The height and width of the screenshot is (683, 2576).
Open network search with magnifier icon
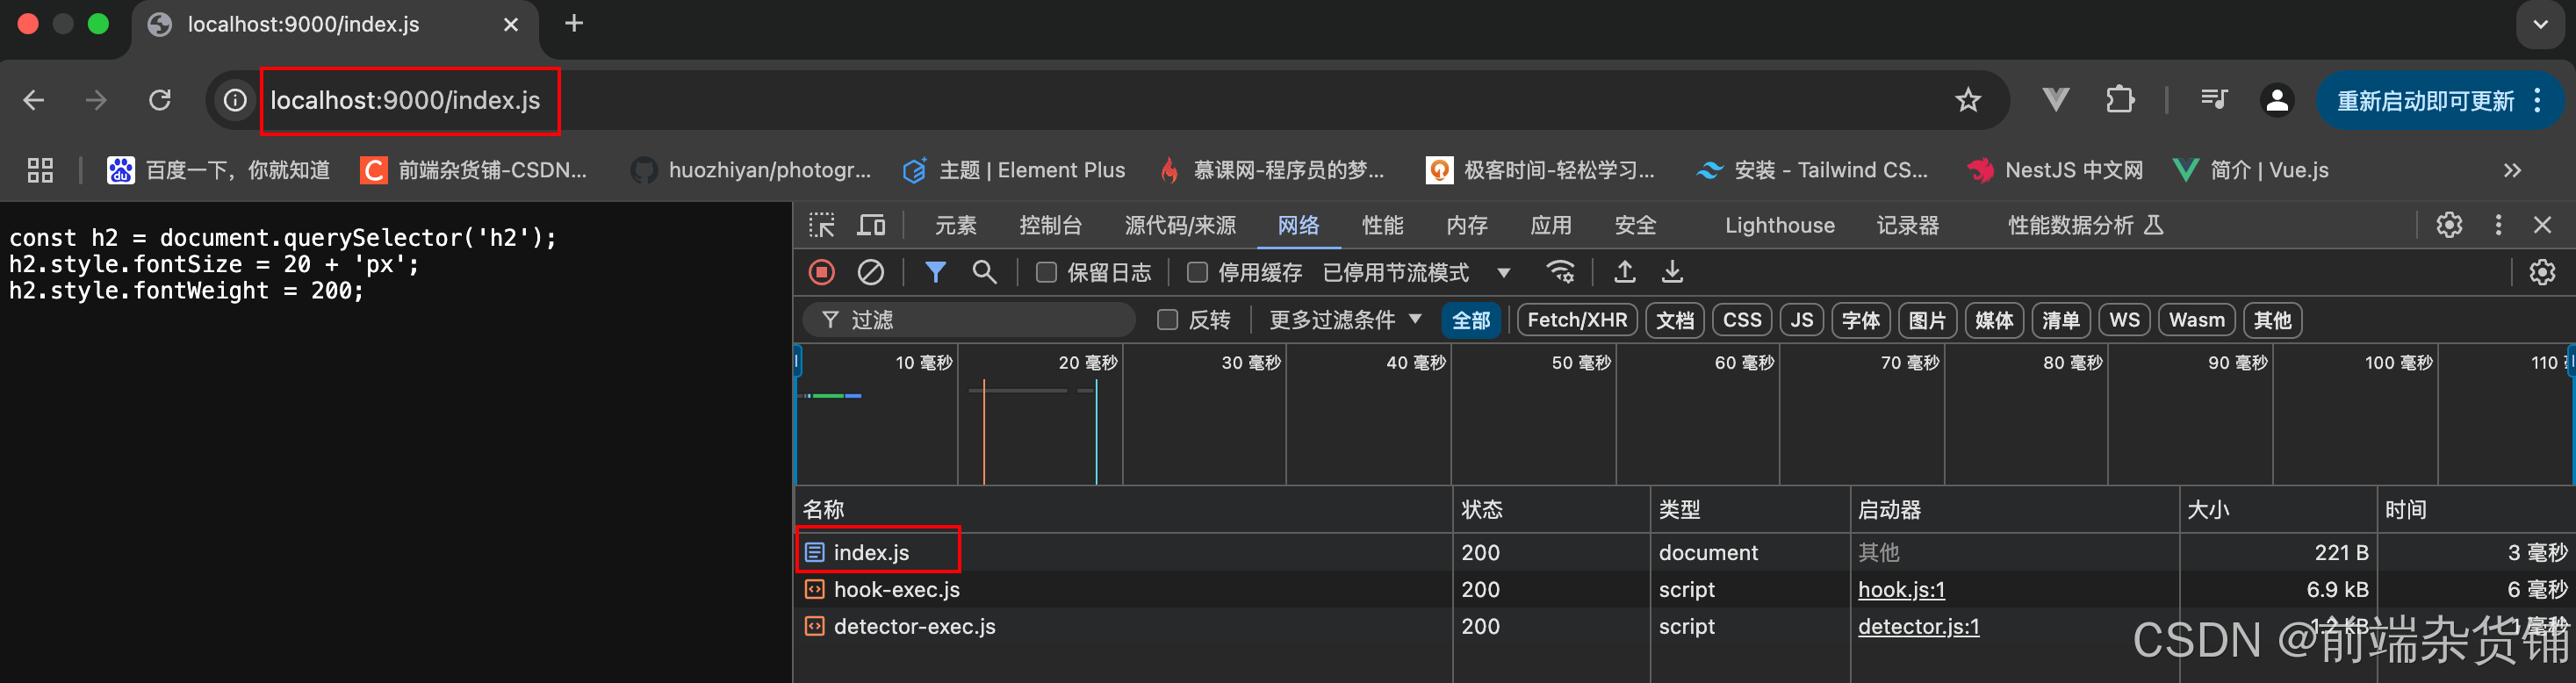click(985, 272)
